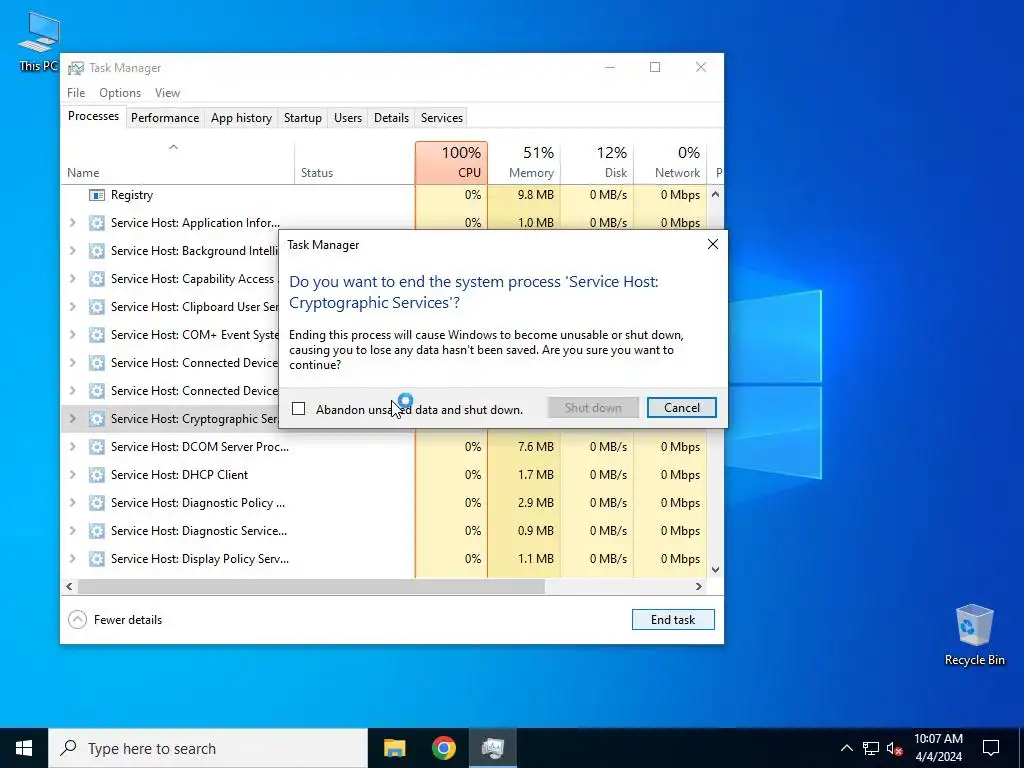Tick the Abandon unsaved data checkbox
This screenshot has height=768, width=1024.
point(298,409)
